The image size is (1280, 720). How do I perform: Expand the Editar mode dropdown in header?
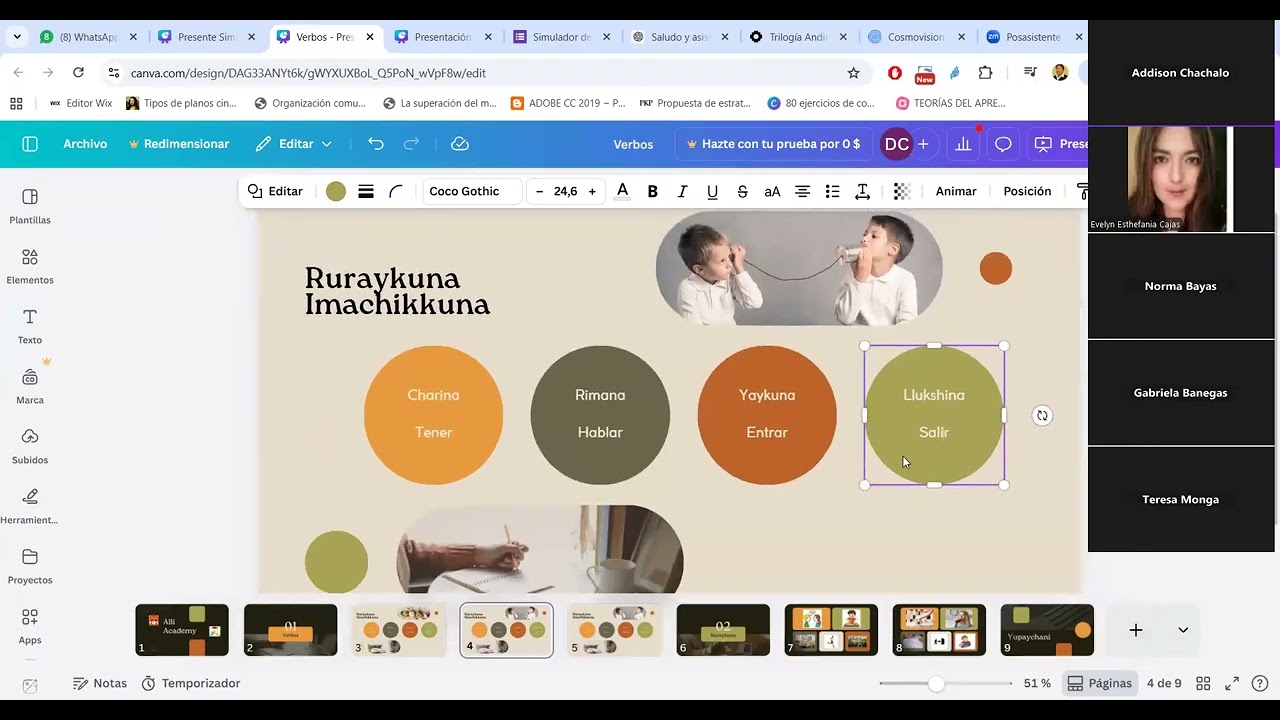[293, 144]
